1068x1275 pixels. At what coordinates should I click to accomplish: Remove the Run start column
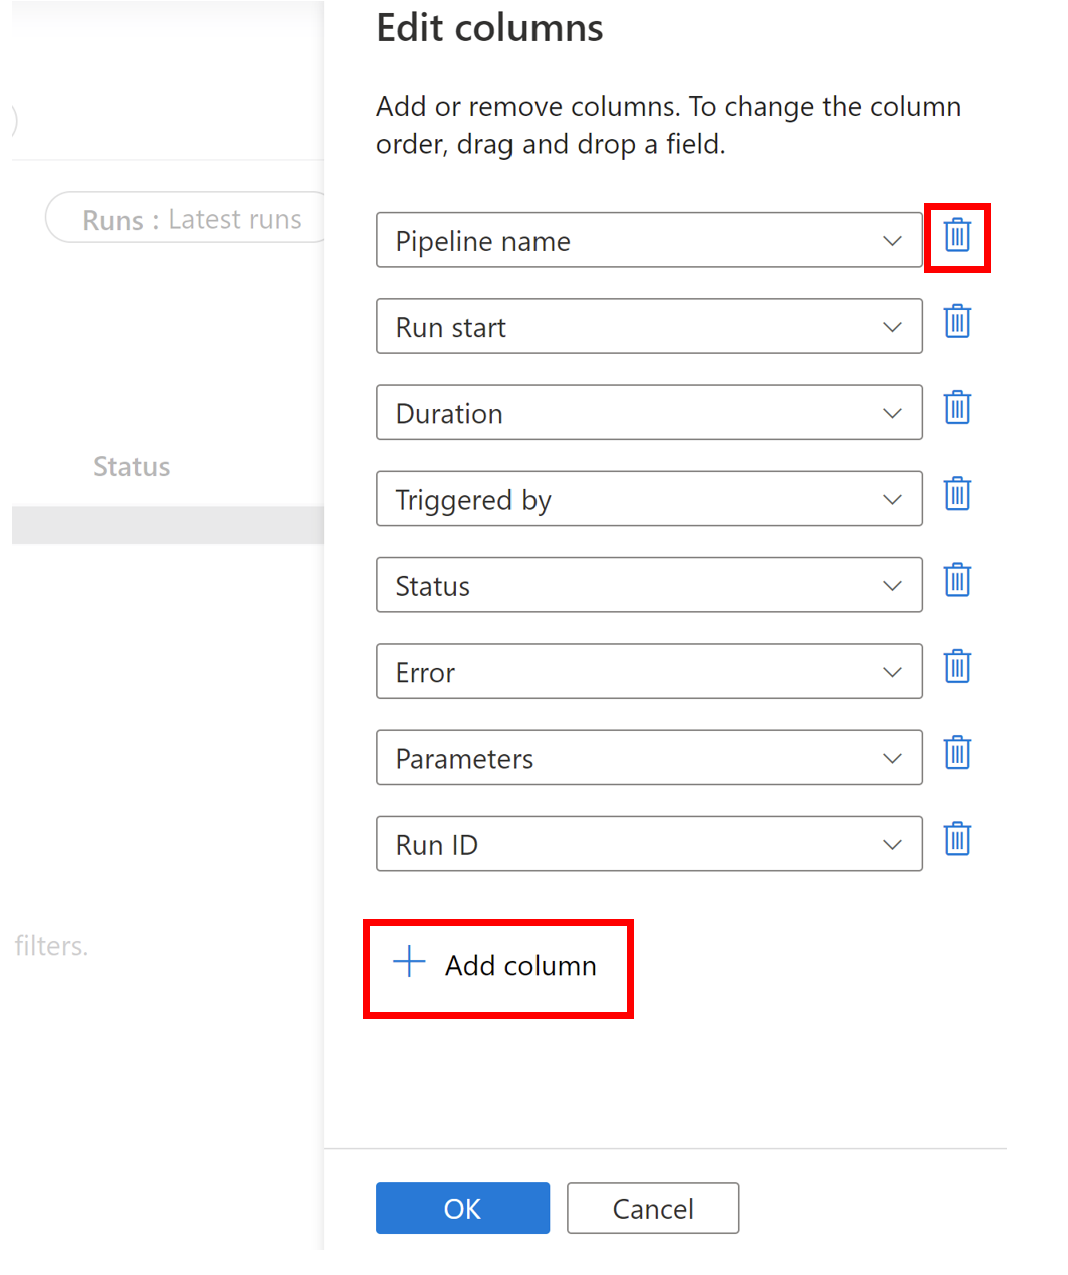(957, 322)
